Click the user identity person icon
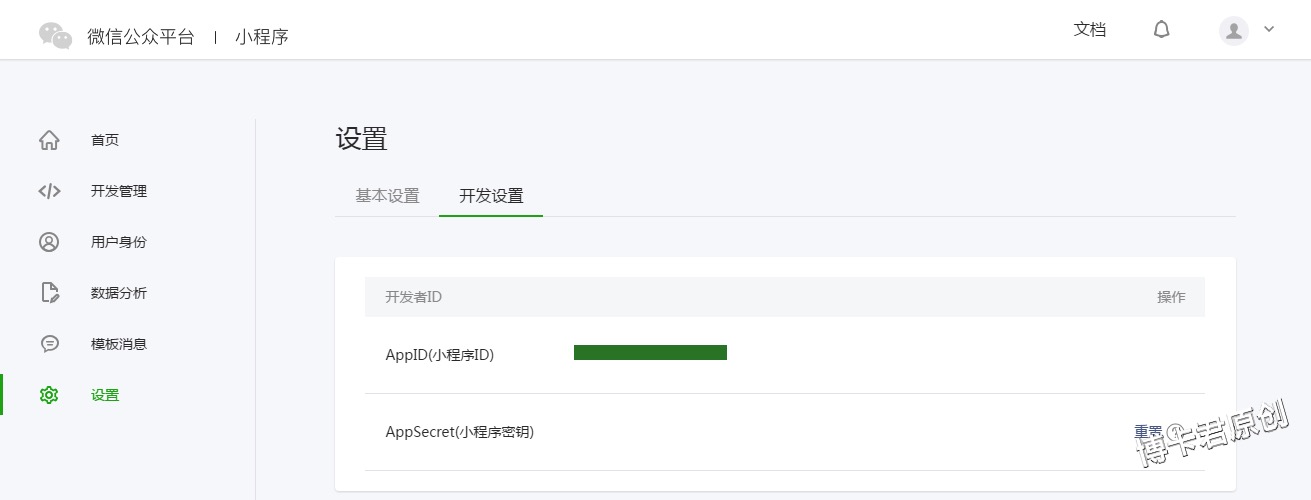 point(49,242)
